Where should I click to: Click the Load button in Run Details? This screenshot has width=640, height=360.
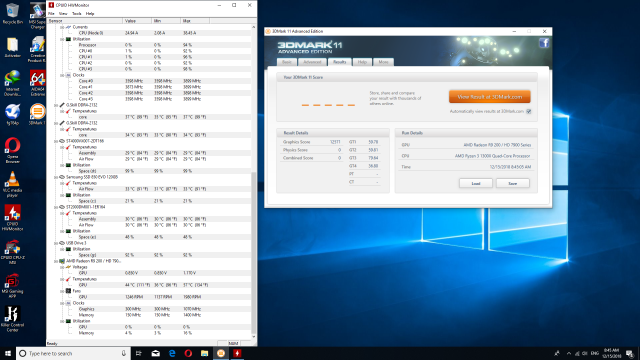(476, 183)
